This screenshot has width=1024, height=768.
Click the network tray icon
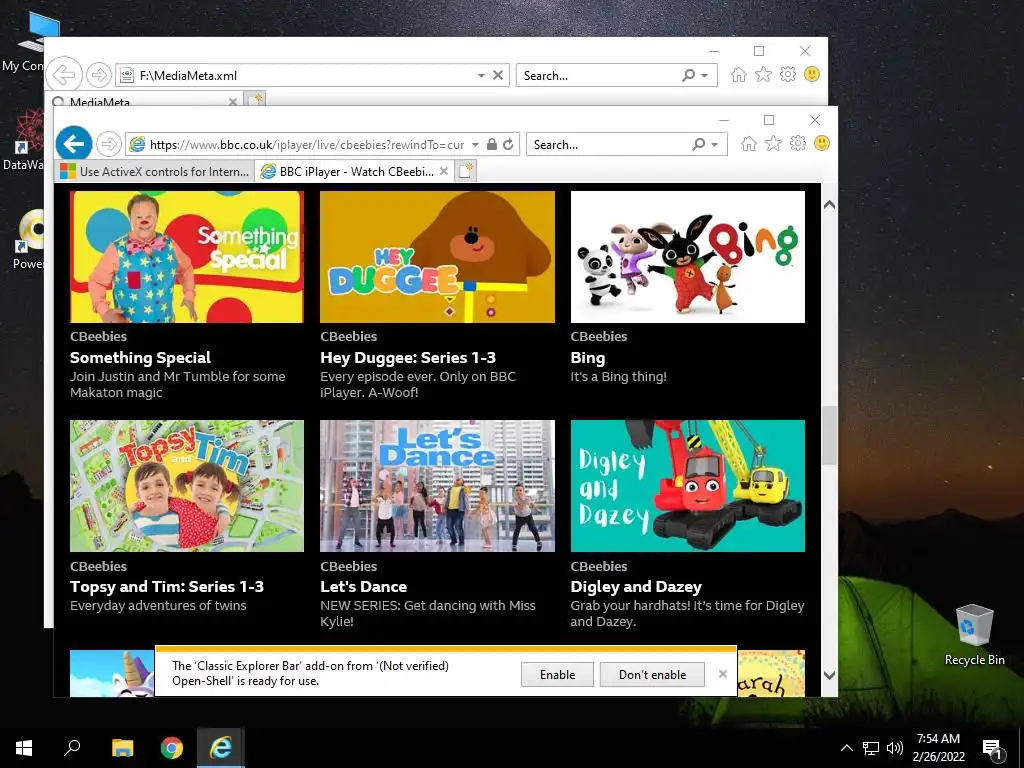(x=871, y=748)
